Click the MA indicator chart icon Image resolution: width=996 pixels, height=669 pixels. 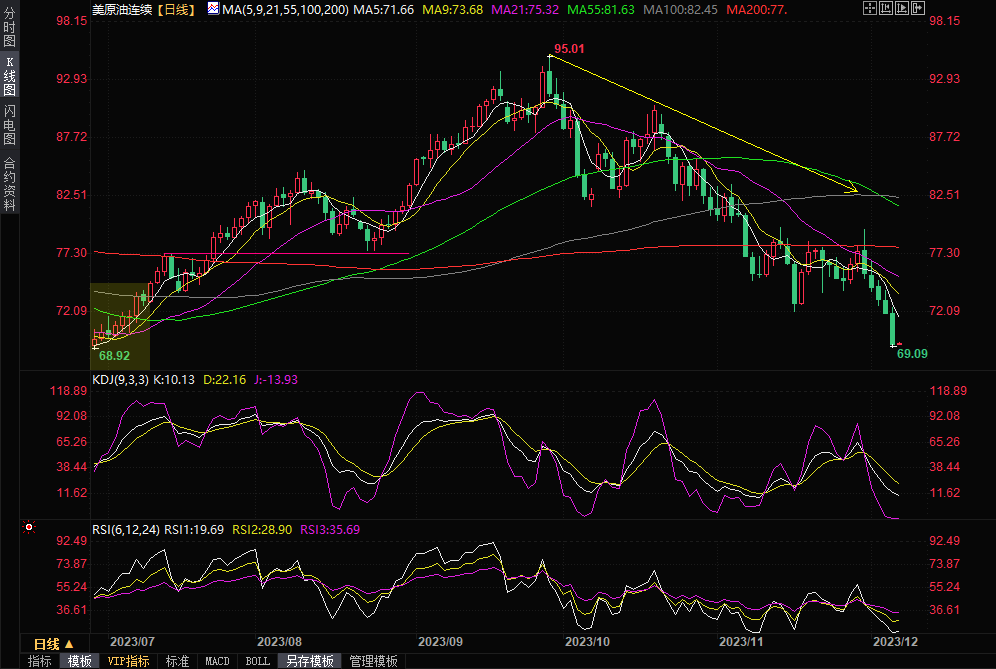click(x=213, y=9)
